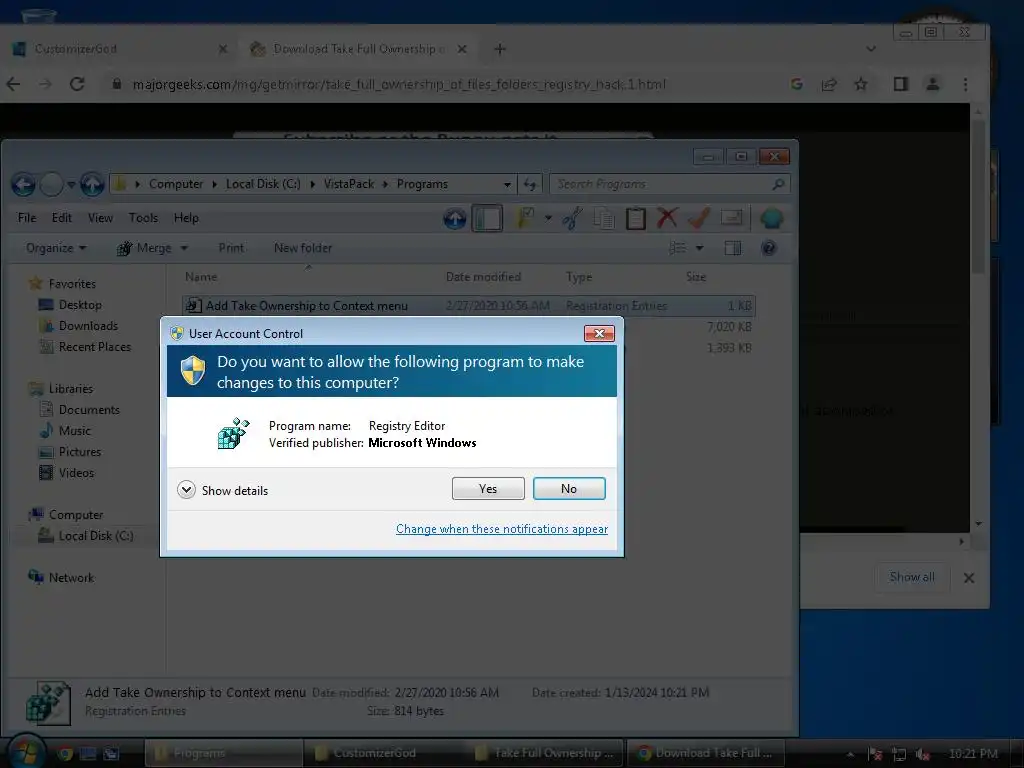
Task: Select Local Disk (C:) in sidebar
Action: coord(95,536)
